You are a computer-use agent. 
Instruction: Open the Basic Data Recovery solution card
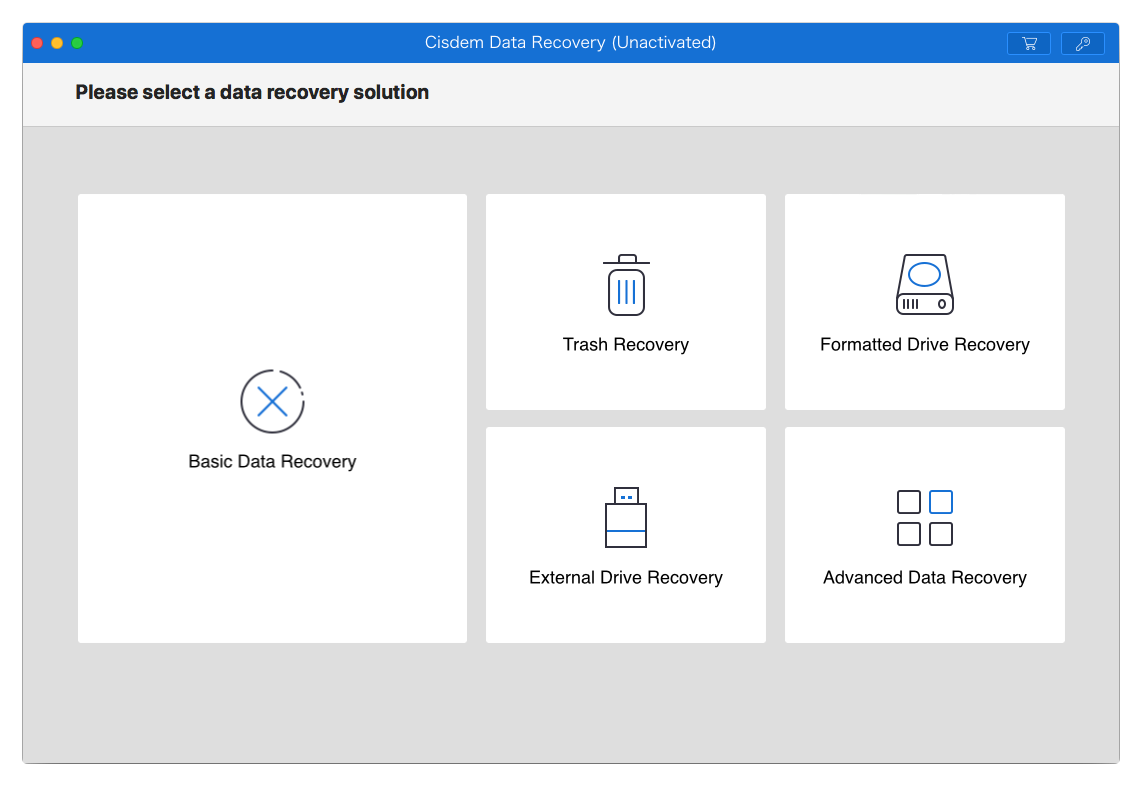pos(272,418)
